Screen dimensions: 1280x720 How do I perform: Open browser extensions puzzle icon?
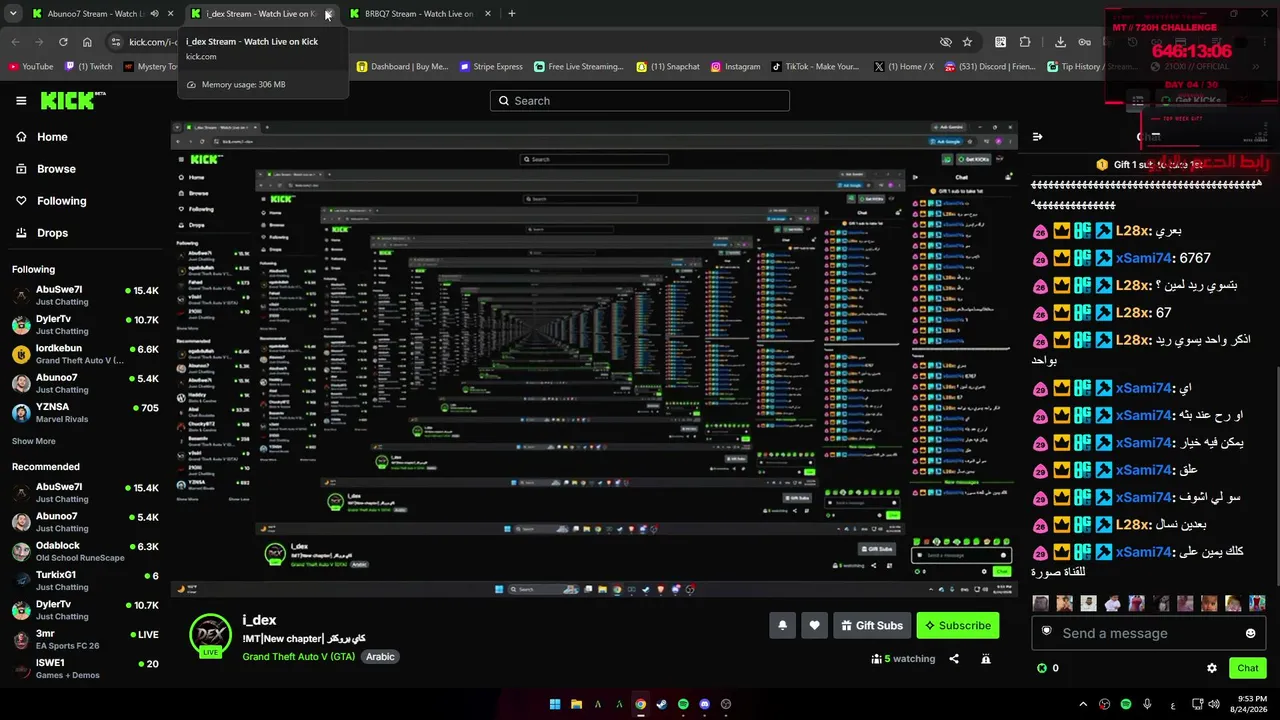(x=1025, y=42)
